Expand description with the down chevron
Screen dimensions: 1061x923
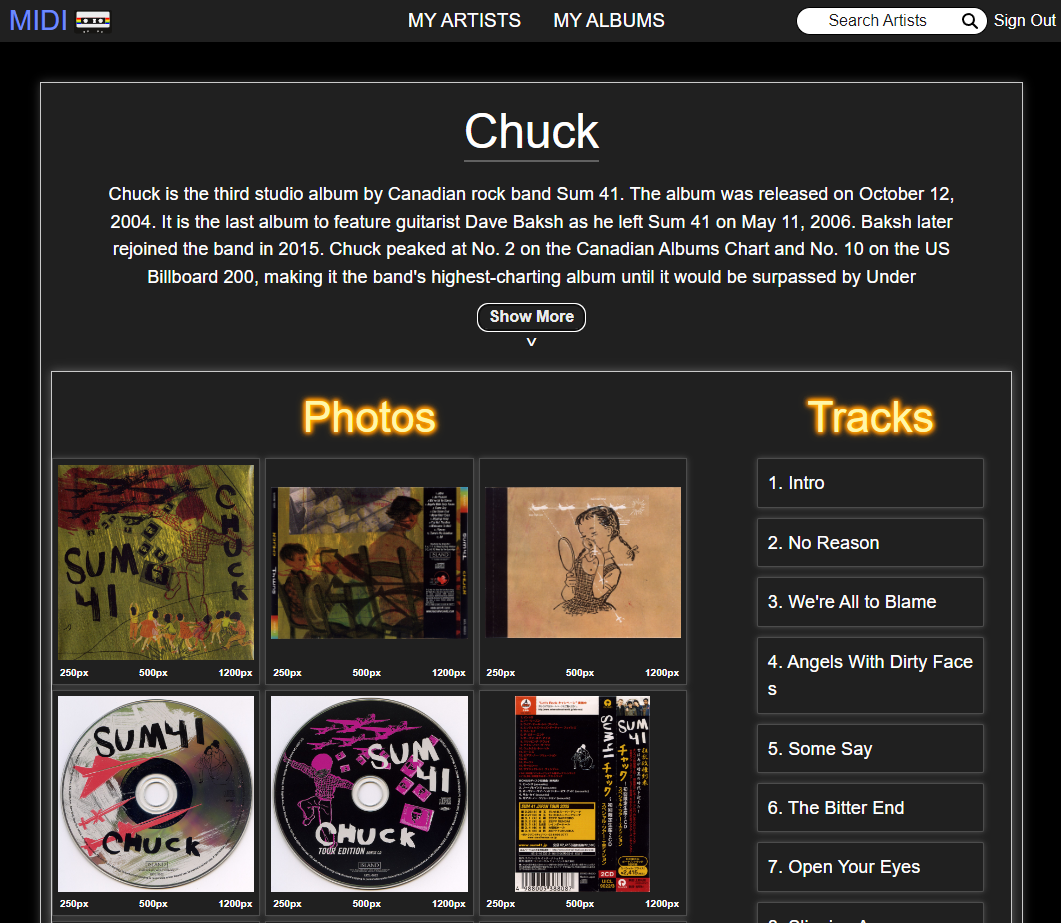(x=531, y=342)
